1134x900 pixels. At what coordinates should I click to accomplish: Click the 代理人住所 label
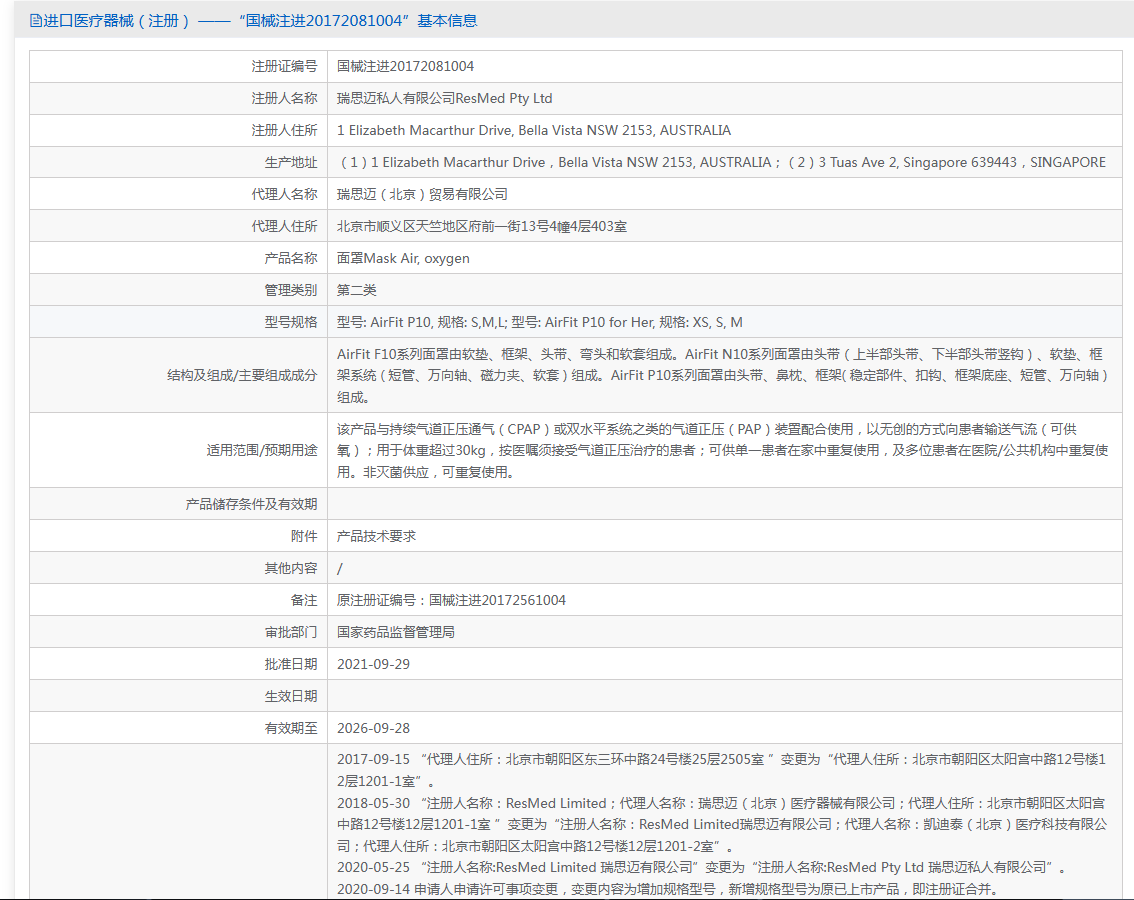[284, 226]
